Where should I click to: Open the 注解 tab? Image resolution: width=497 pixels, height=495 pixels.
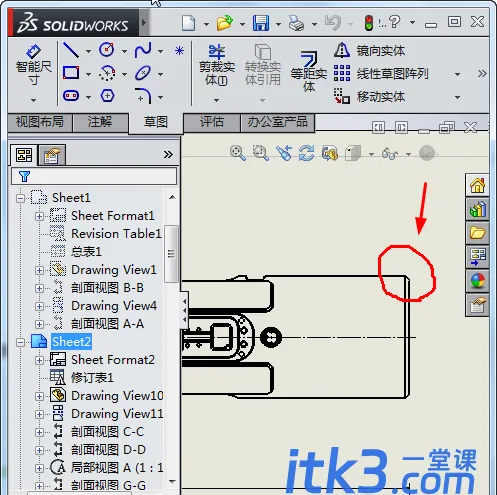click(x=100, y=122)
